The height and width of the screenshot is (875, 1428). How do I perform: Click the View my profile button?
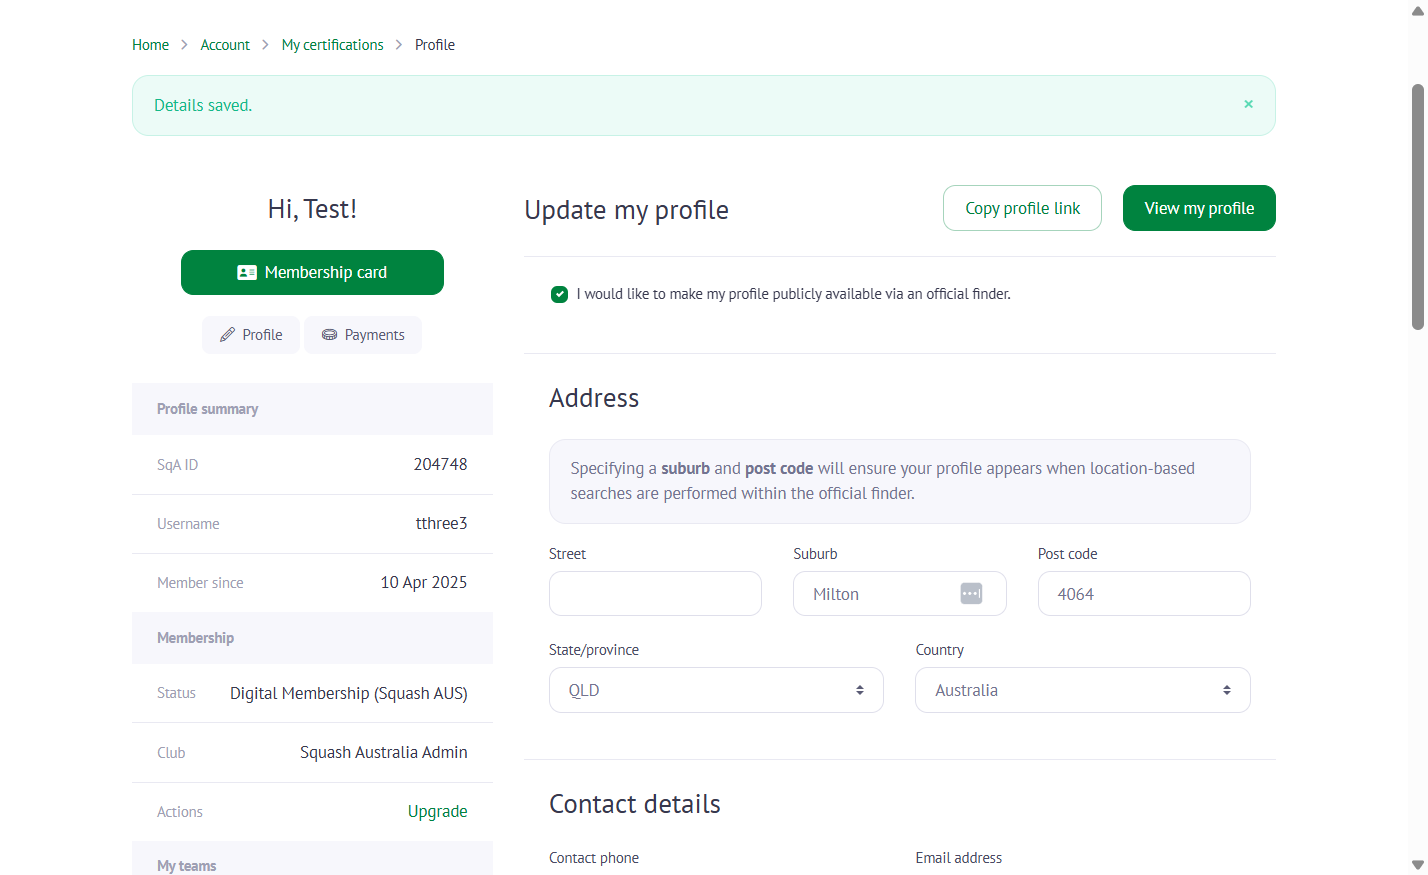(1199, 208)
